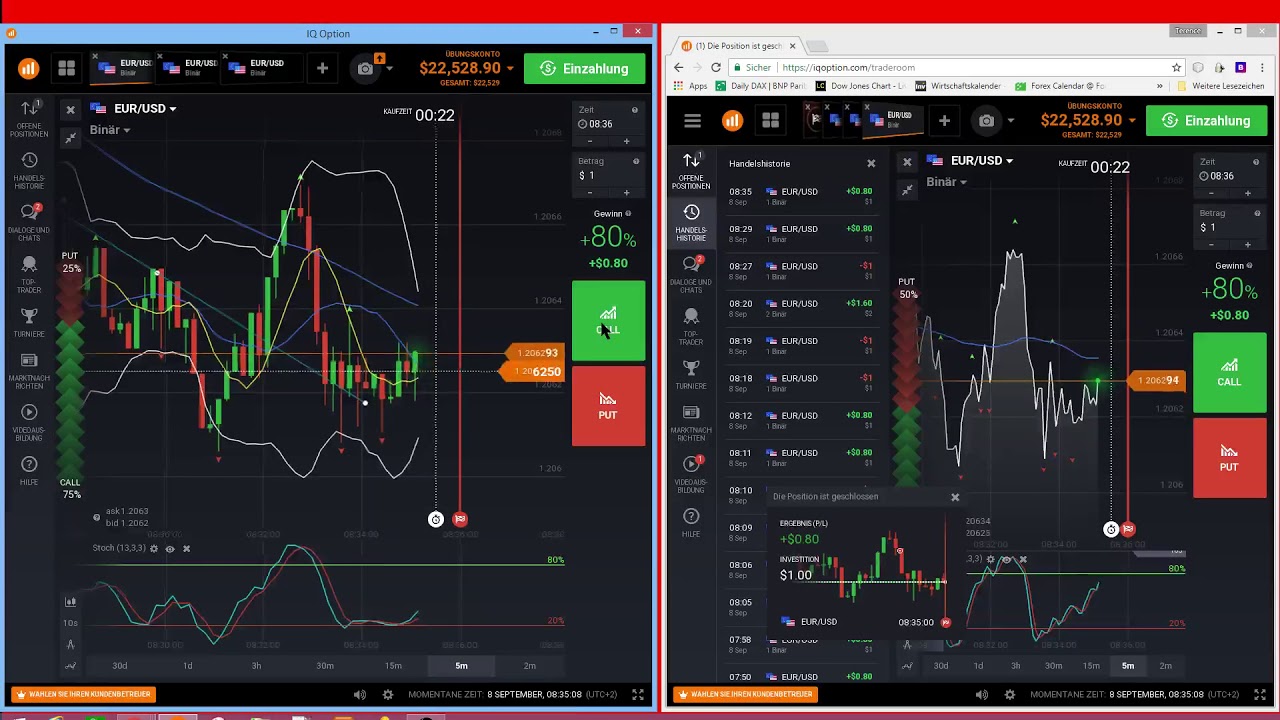This screenshot has width=1280, height=720.
Task: Select 2m timeframe in left window
Action: pyautogui.click(x=529, y=666)
